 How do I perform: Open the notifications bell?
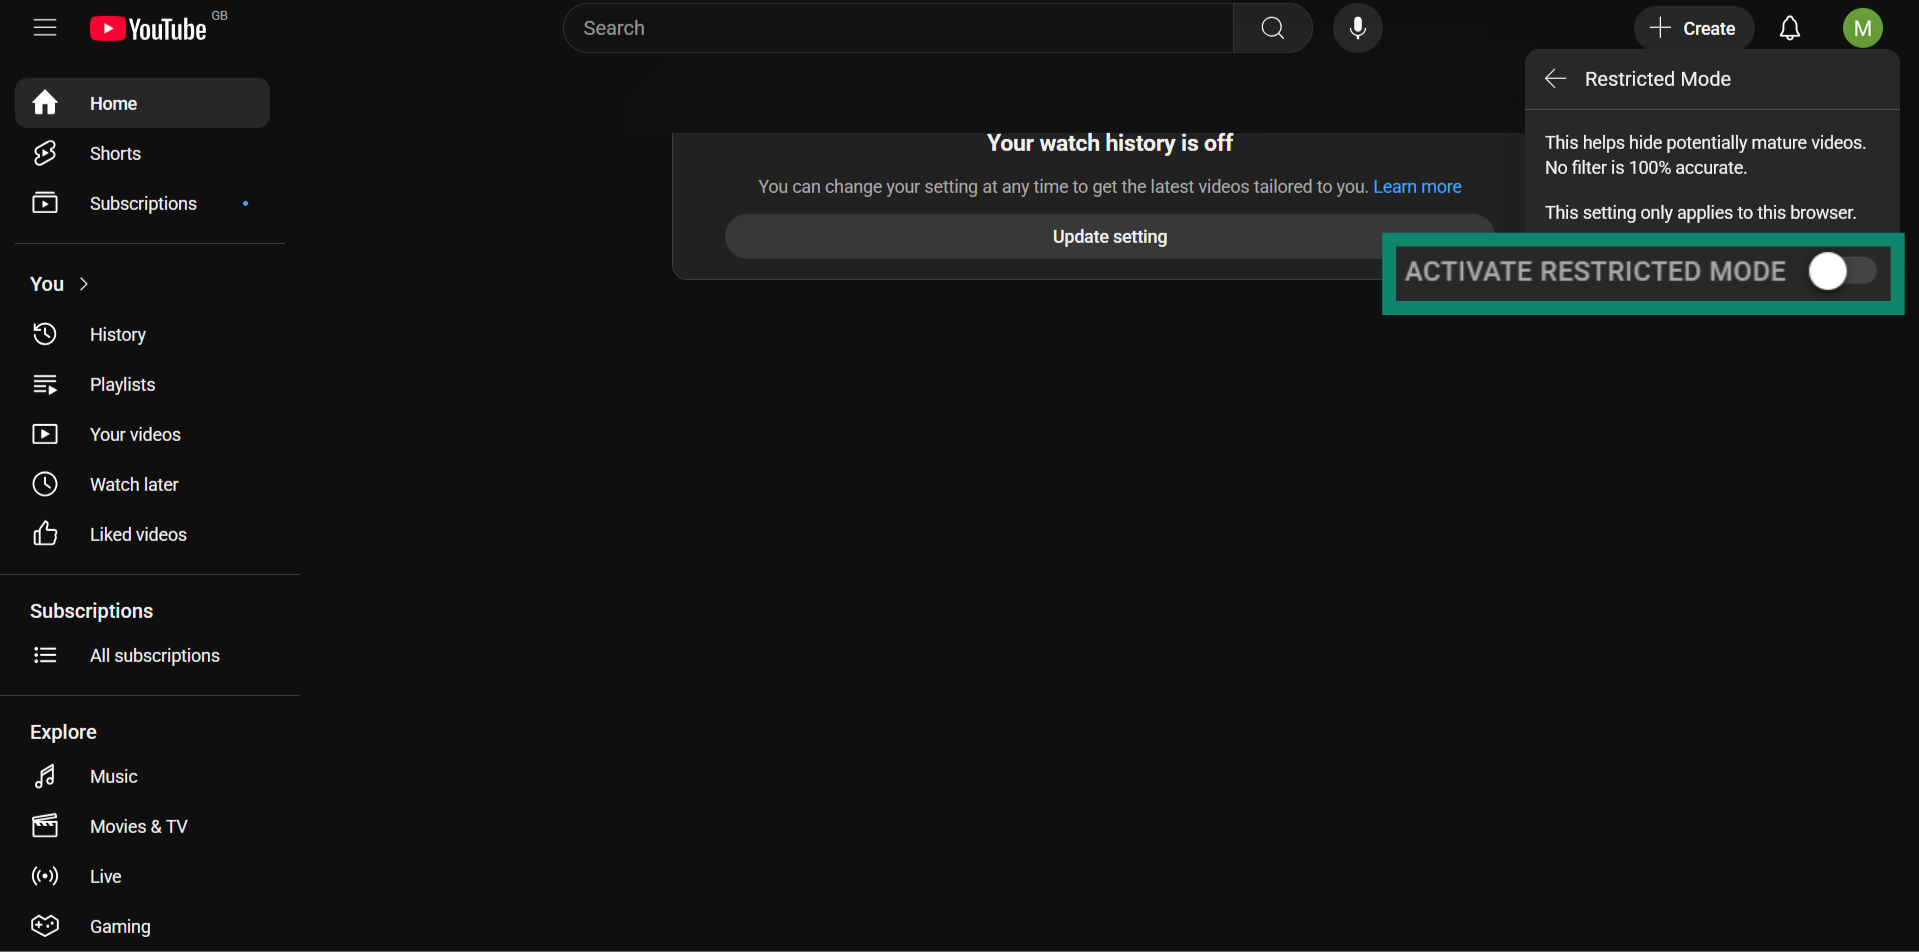tap(1789, 27)
